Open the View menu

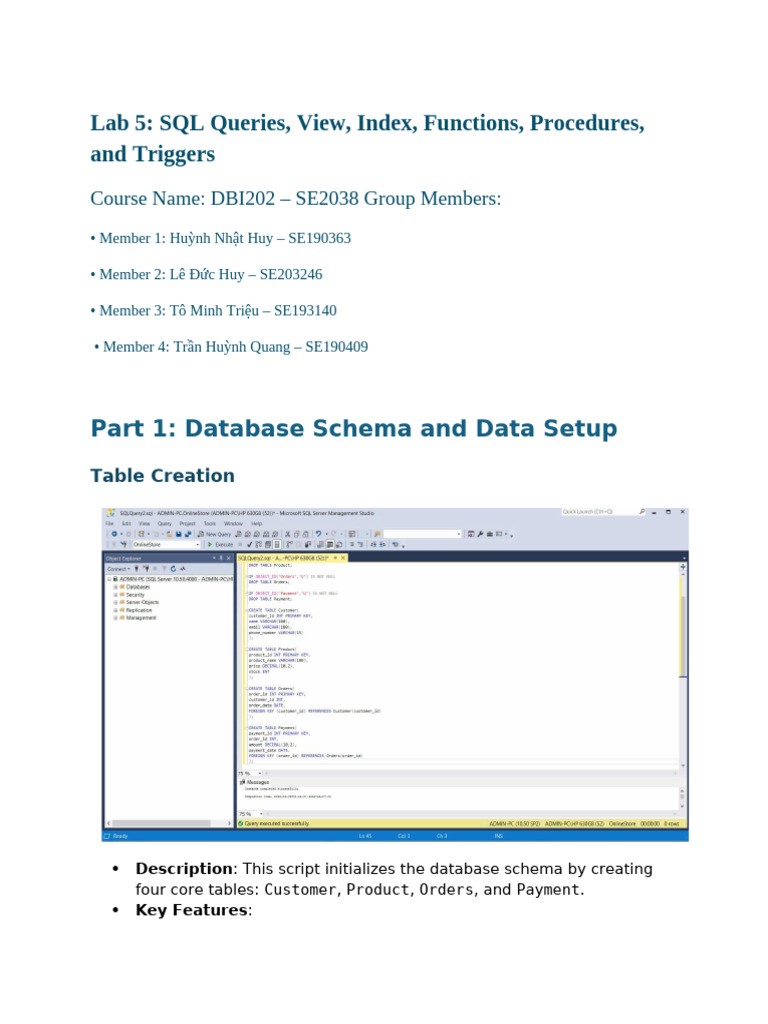click(x=144, y=523)
